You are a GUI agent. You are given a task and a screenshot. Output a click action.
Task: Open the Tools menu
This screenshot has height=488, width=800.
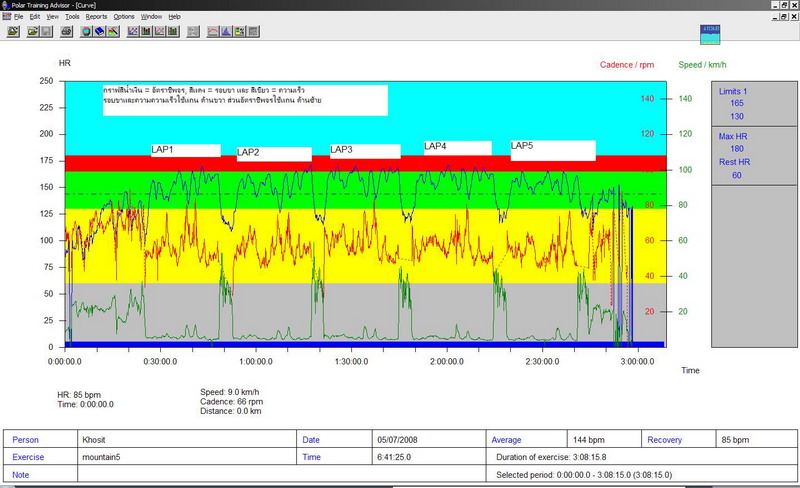tap(72, 17)
